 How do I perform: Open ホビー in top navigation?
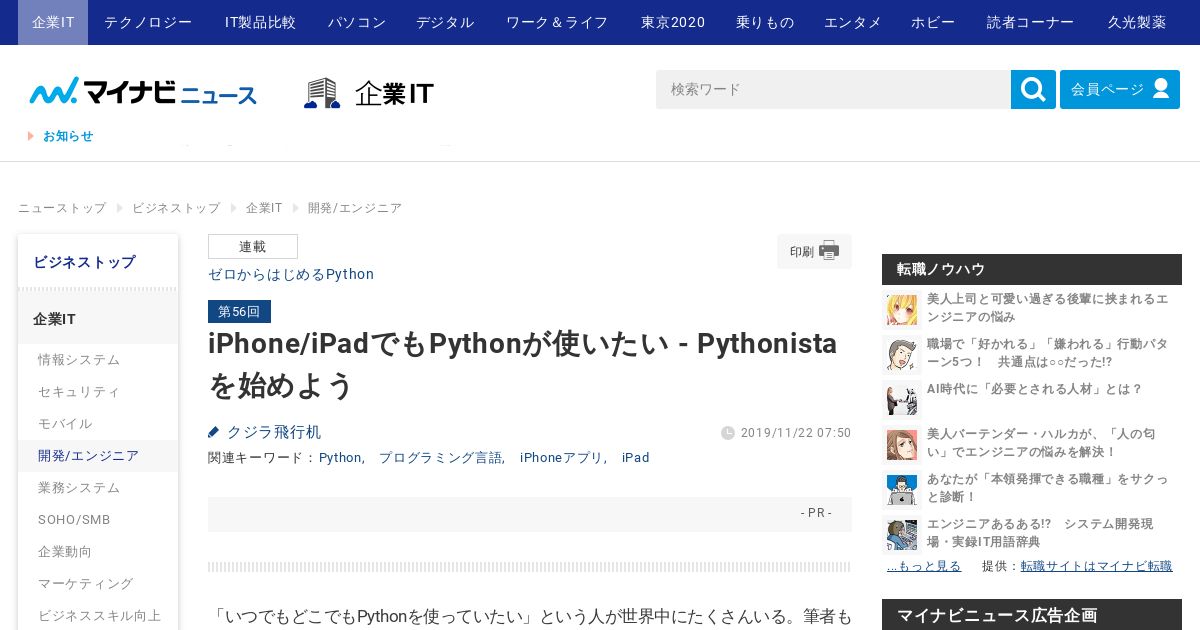pos(933,22)
